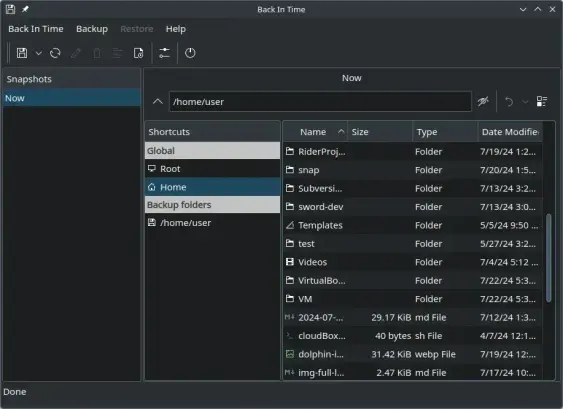Open the View last log icon
Screen dimensions: 563x409
(138, 53)
